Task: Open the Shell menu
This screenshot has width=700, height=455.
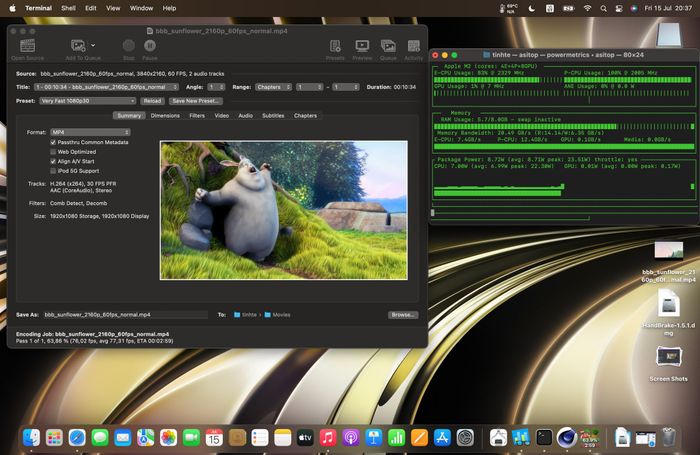Action: tap(68, 8)
